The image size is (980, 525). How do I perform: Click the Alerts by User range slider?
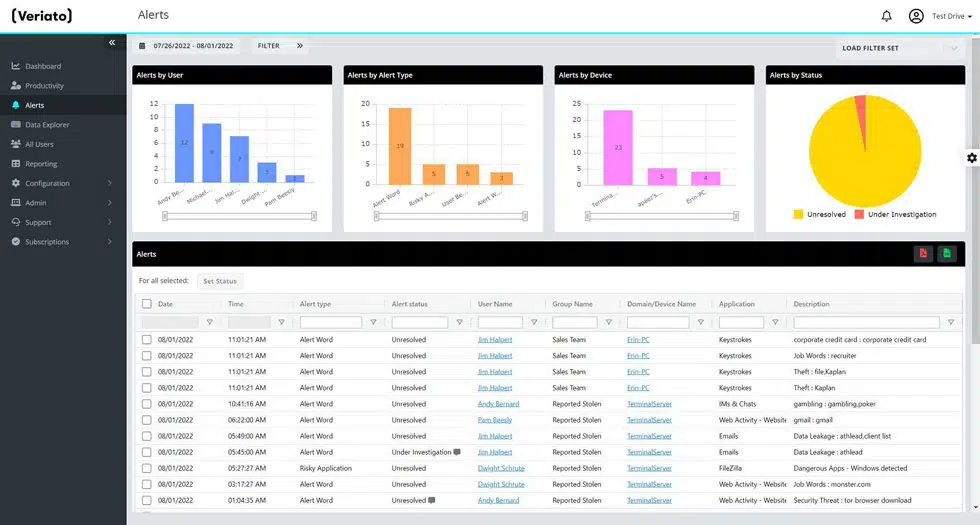pyautogui.click(x=240, y=216)
